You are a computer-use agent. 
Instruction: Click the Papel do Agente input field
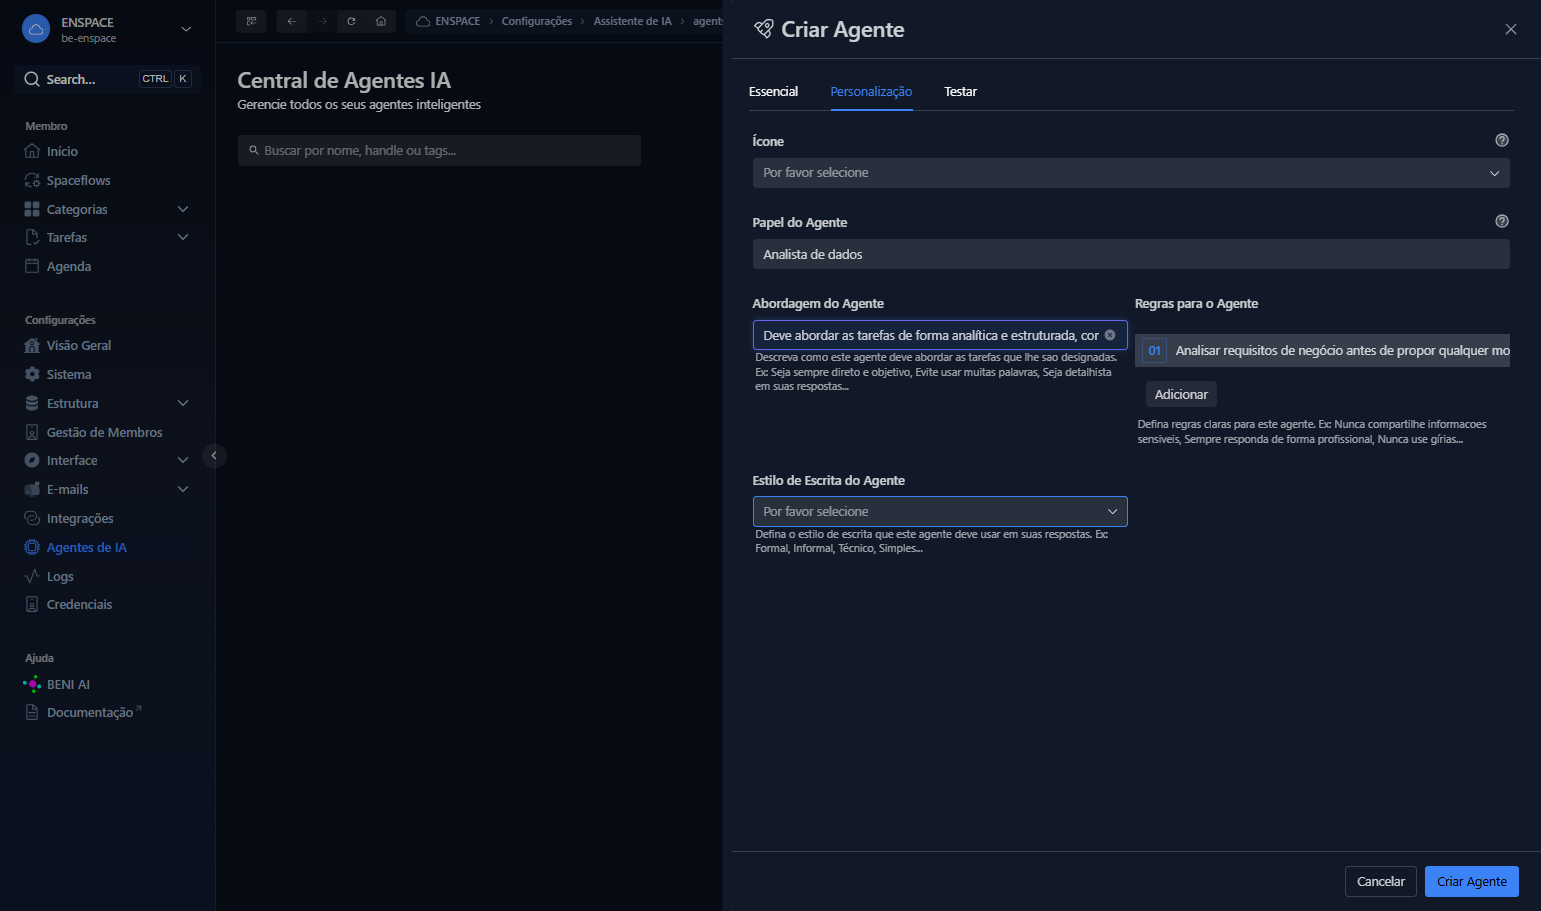1131,254
